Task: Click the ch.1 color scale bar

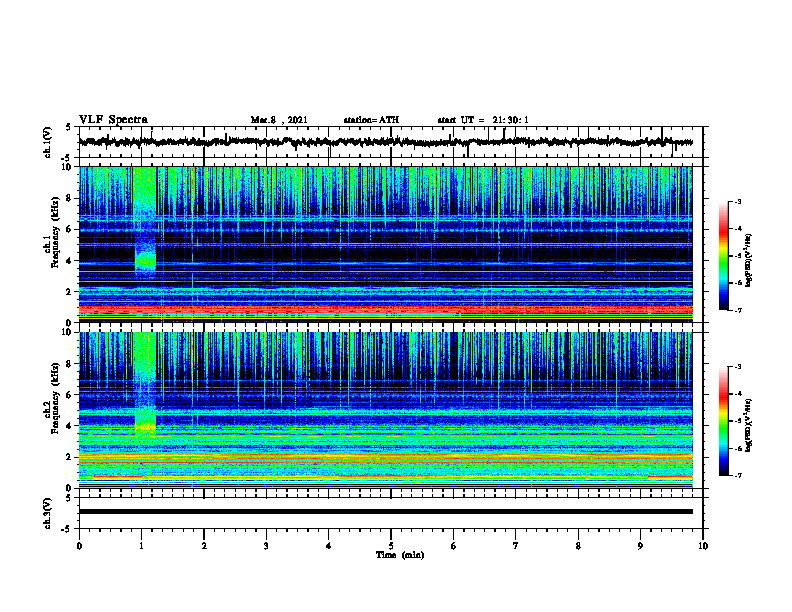Action: tap(723, 256)
